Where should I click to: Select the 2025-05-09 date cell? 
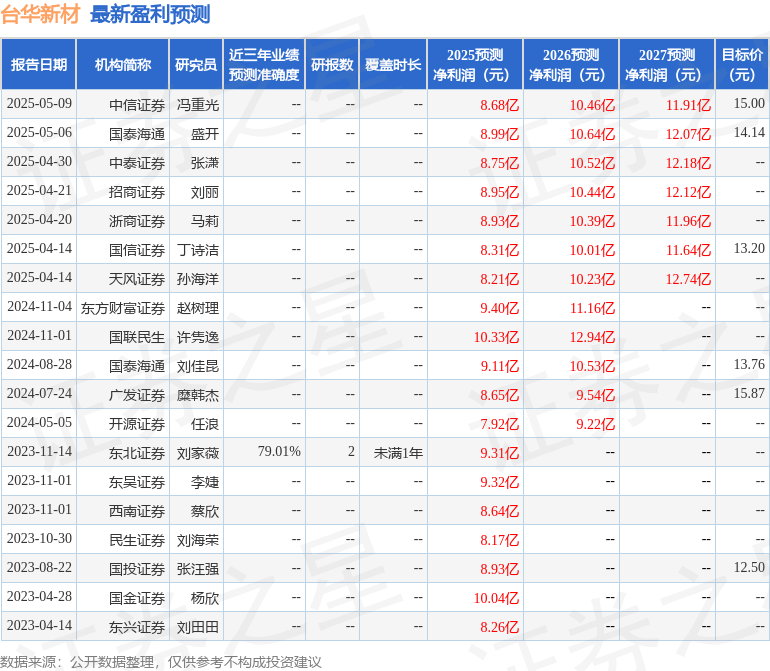click(x=39, y=104)
